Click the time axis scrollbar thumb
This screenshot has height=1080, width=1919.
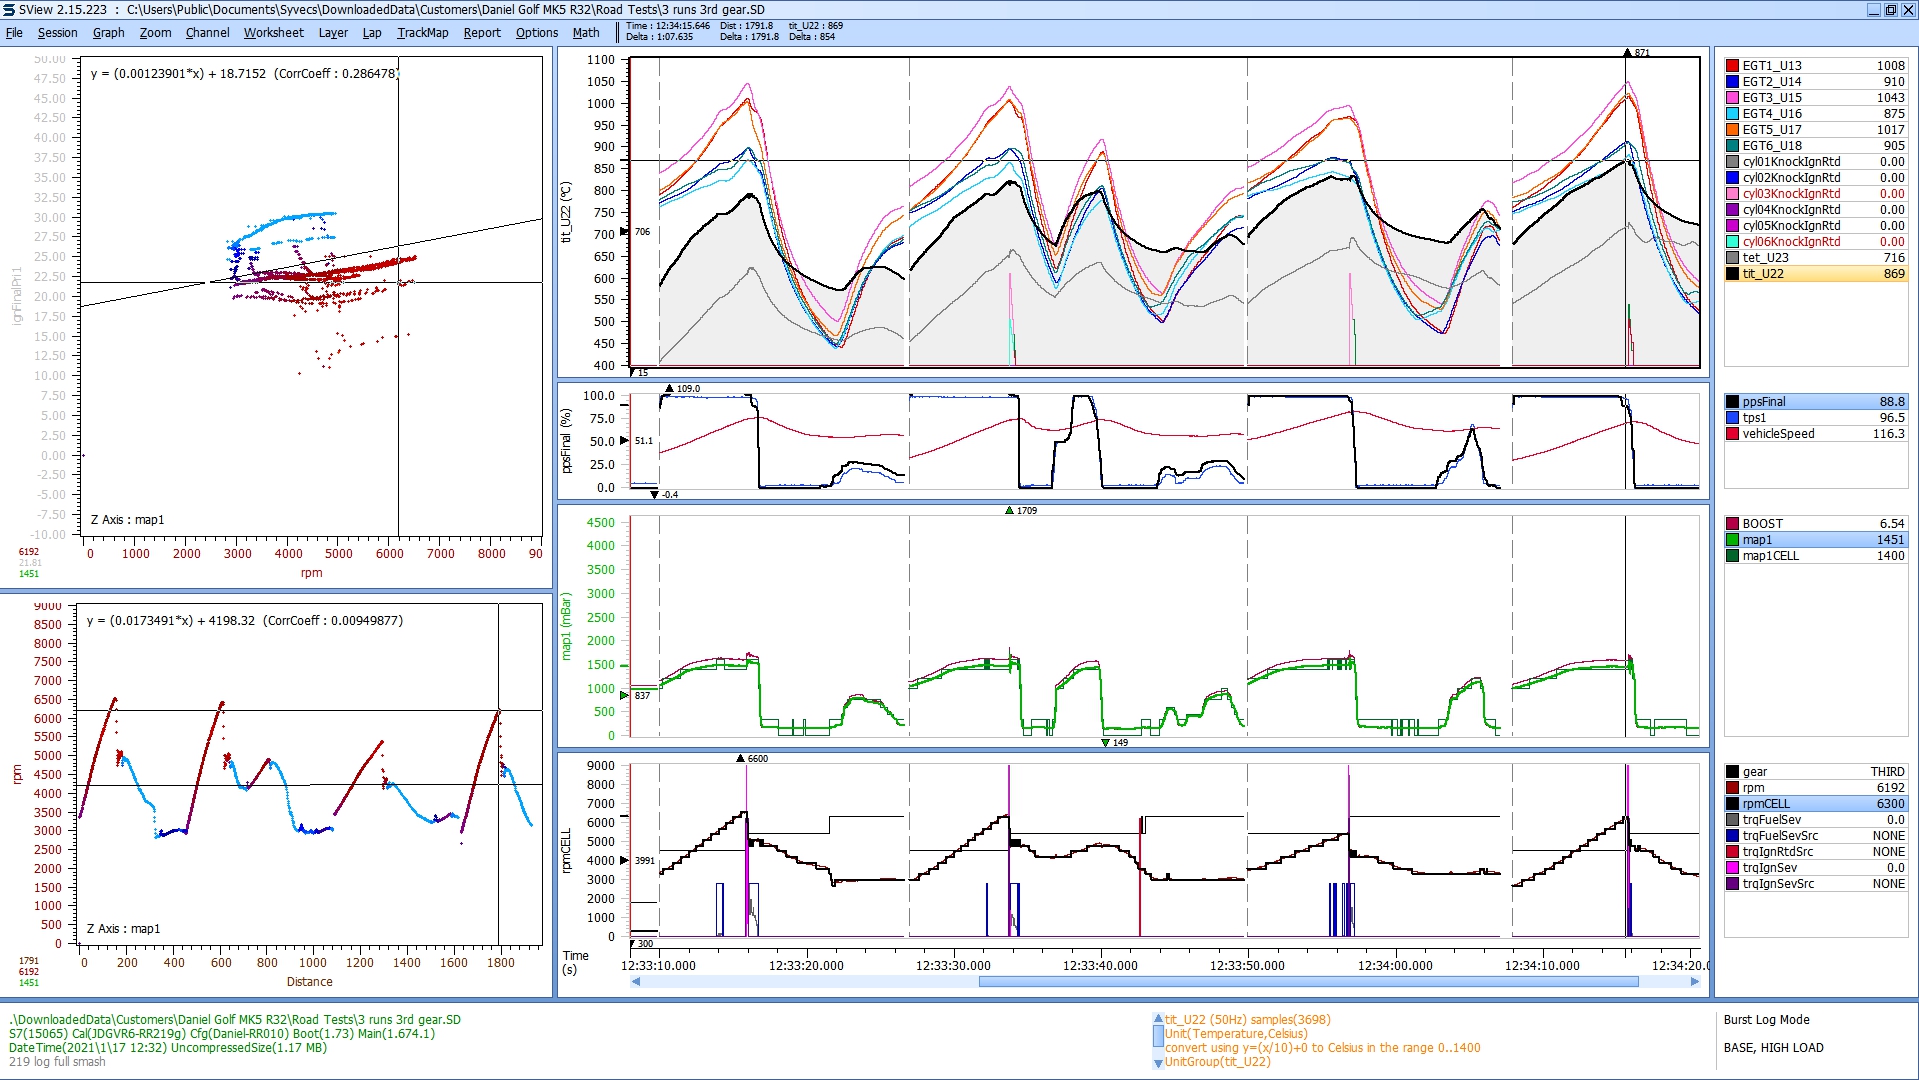click(x=1308, y=982)
